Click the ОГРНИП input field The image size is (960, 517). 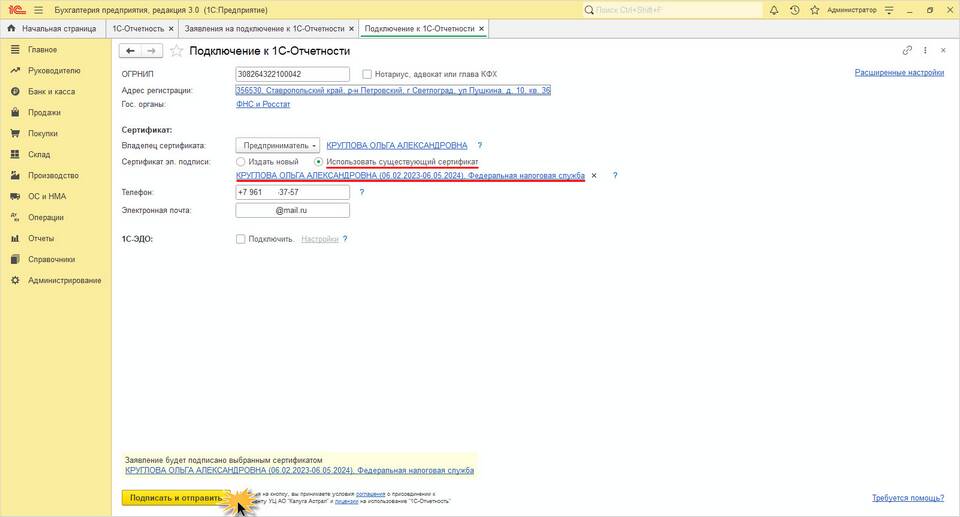pyautogui.click(x=292, y=74)
